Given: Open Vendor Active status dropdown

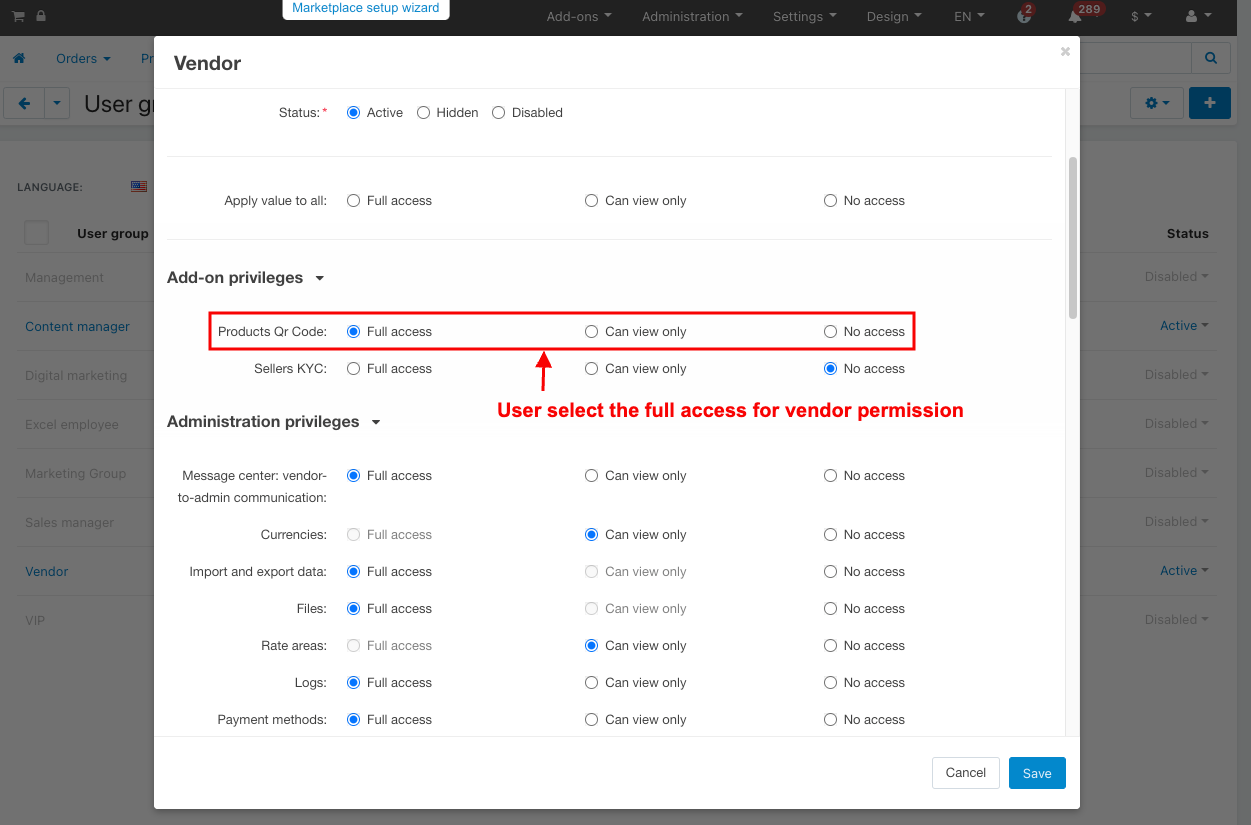Looking at the screenshot, I should pyautogui.click(x=1183, y=571).
